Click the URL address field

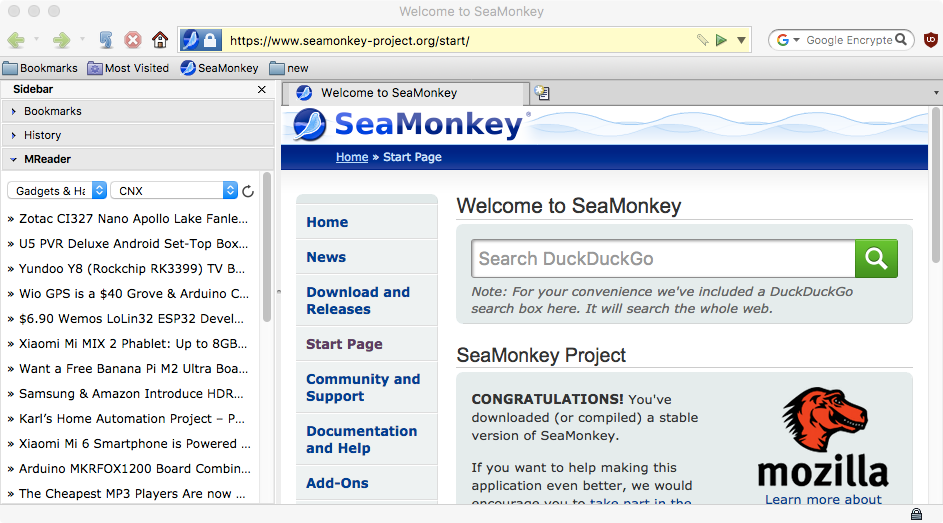point(458,40)
